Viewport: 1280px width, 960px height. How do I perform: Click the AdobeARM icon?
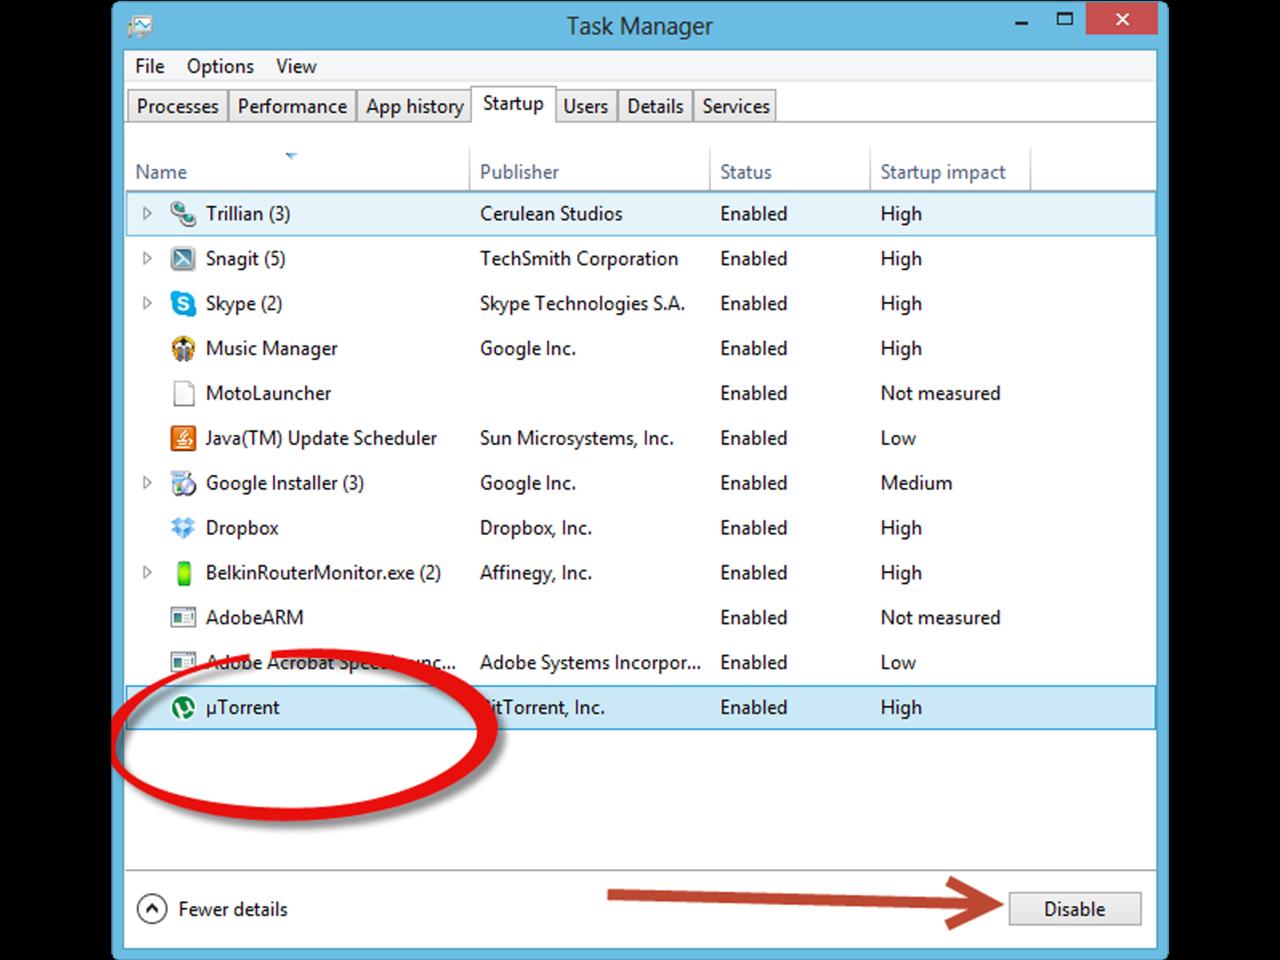(x=183, y=618)
